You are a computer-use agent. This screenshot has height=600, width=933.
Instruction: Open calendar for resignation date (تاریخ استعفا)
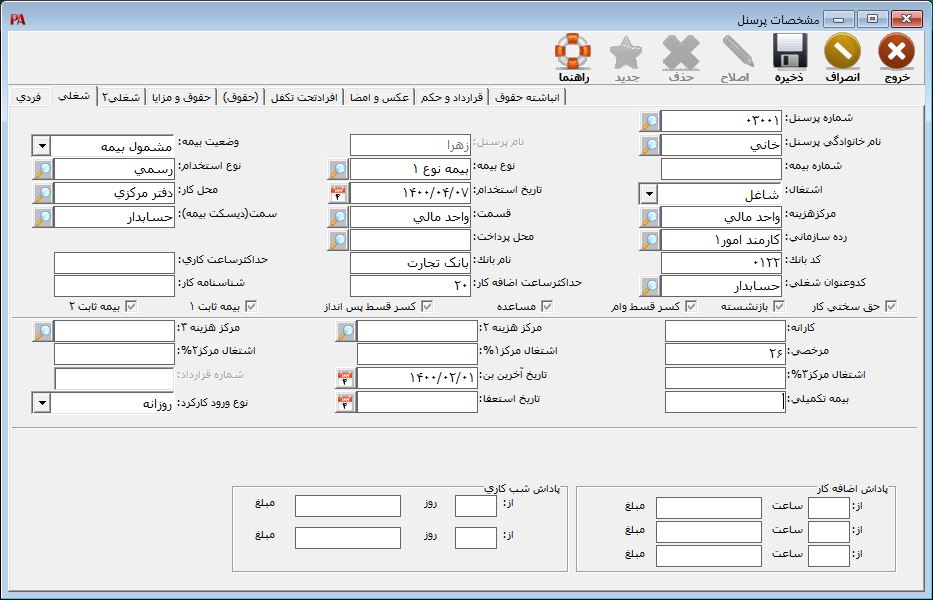[x=345, y=402]
